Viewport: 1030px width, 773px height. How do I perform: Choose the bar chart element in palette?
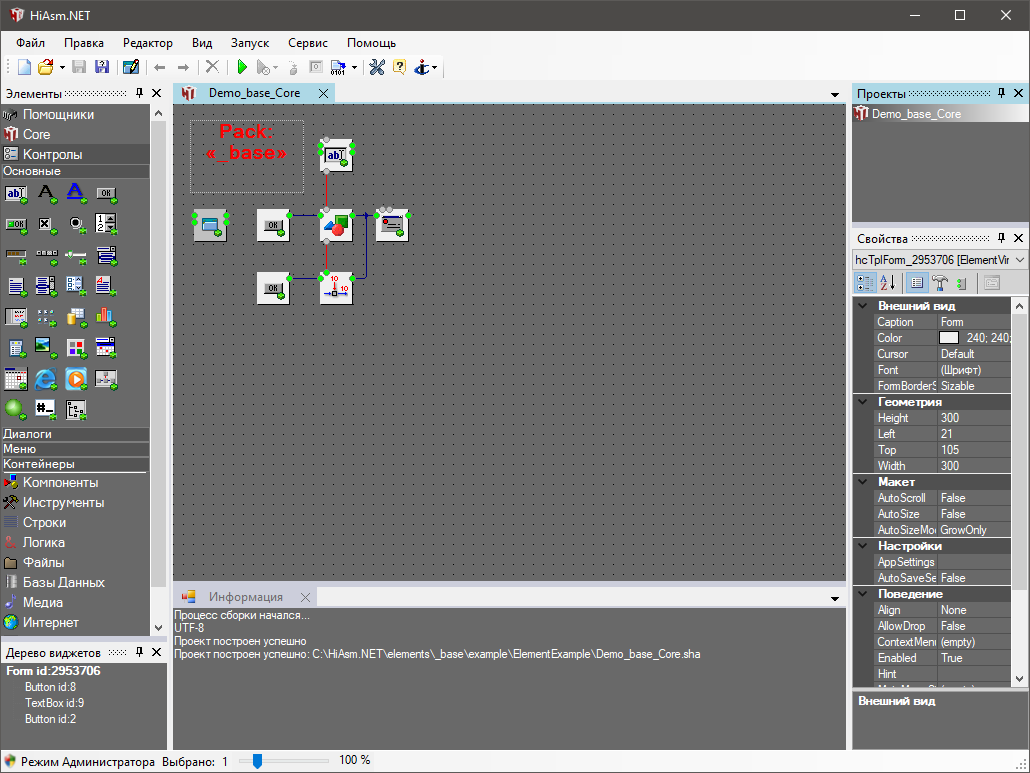pos(106,317)
